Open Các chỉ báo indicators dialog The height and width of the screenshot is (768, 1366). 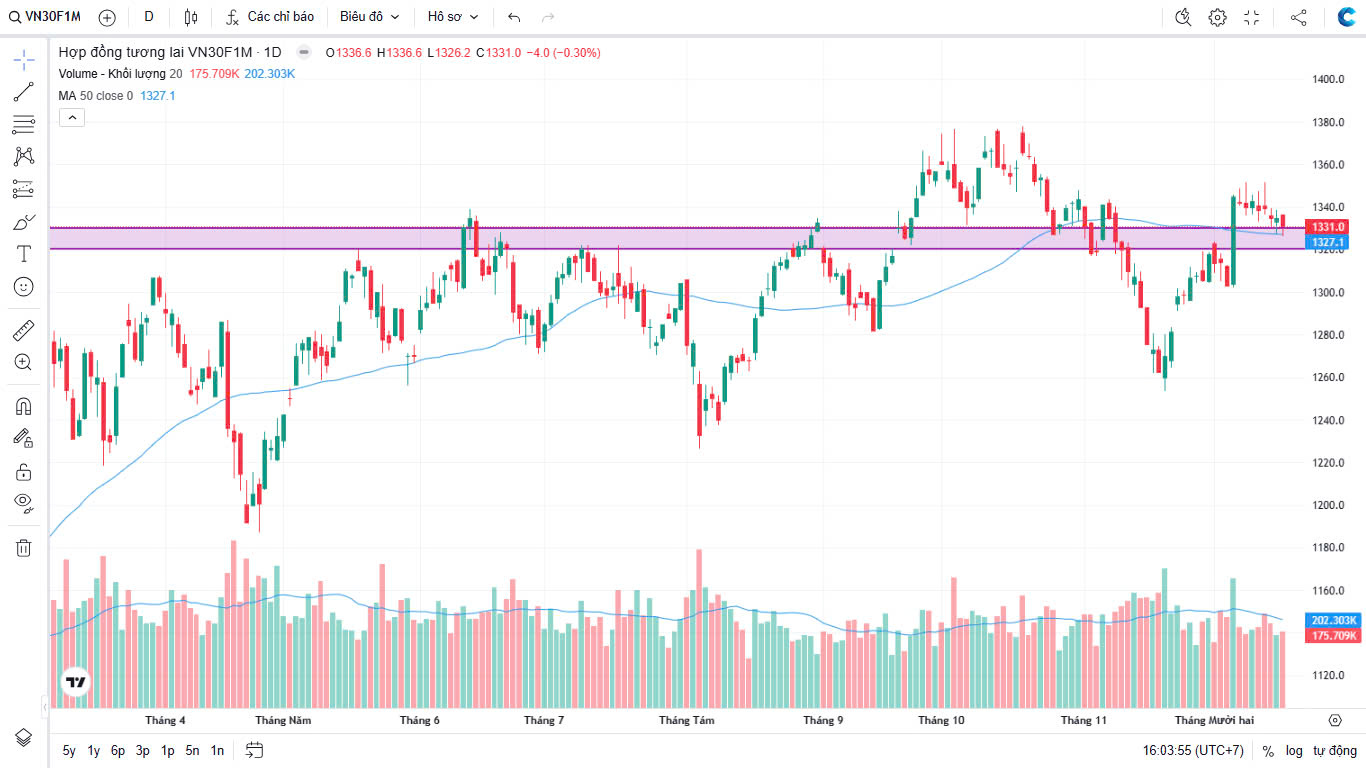pos(270,17)
